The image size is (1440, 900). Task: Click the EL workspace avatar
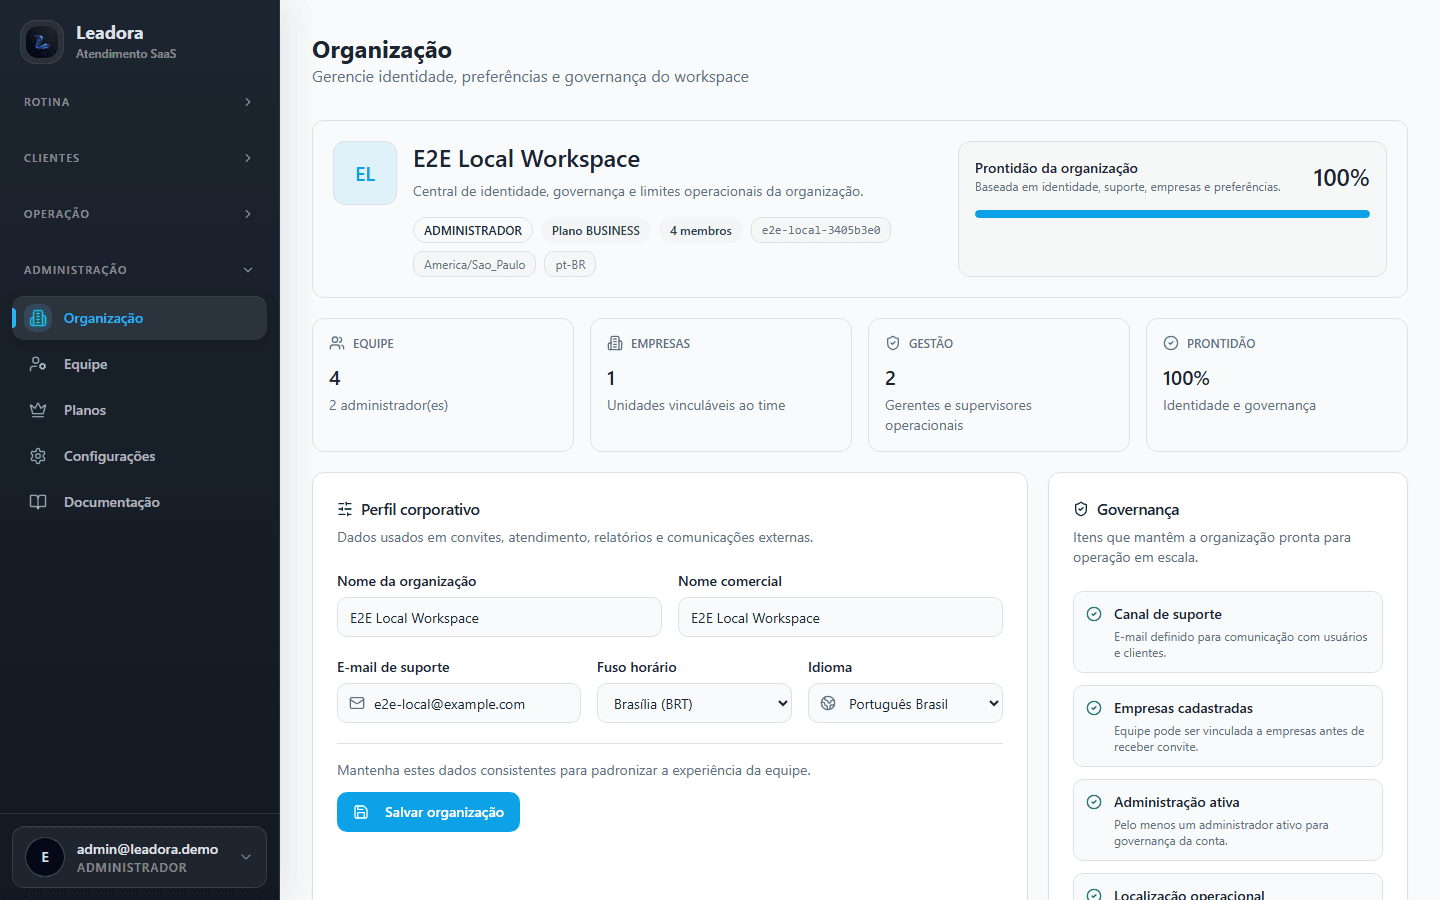click(365, 173)
